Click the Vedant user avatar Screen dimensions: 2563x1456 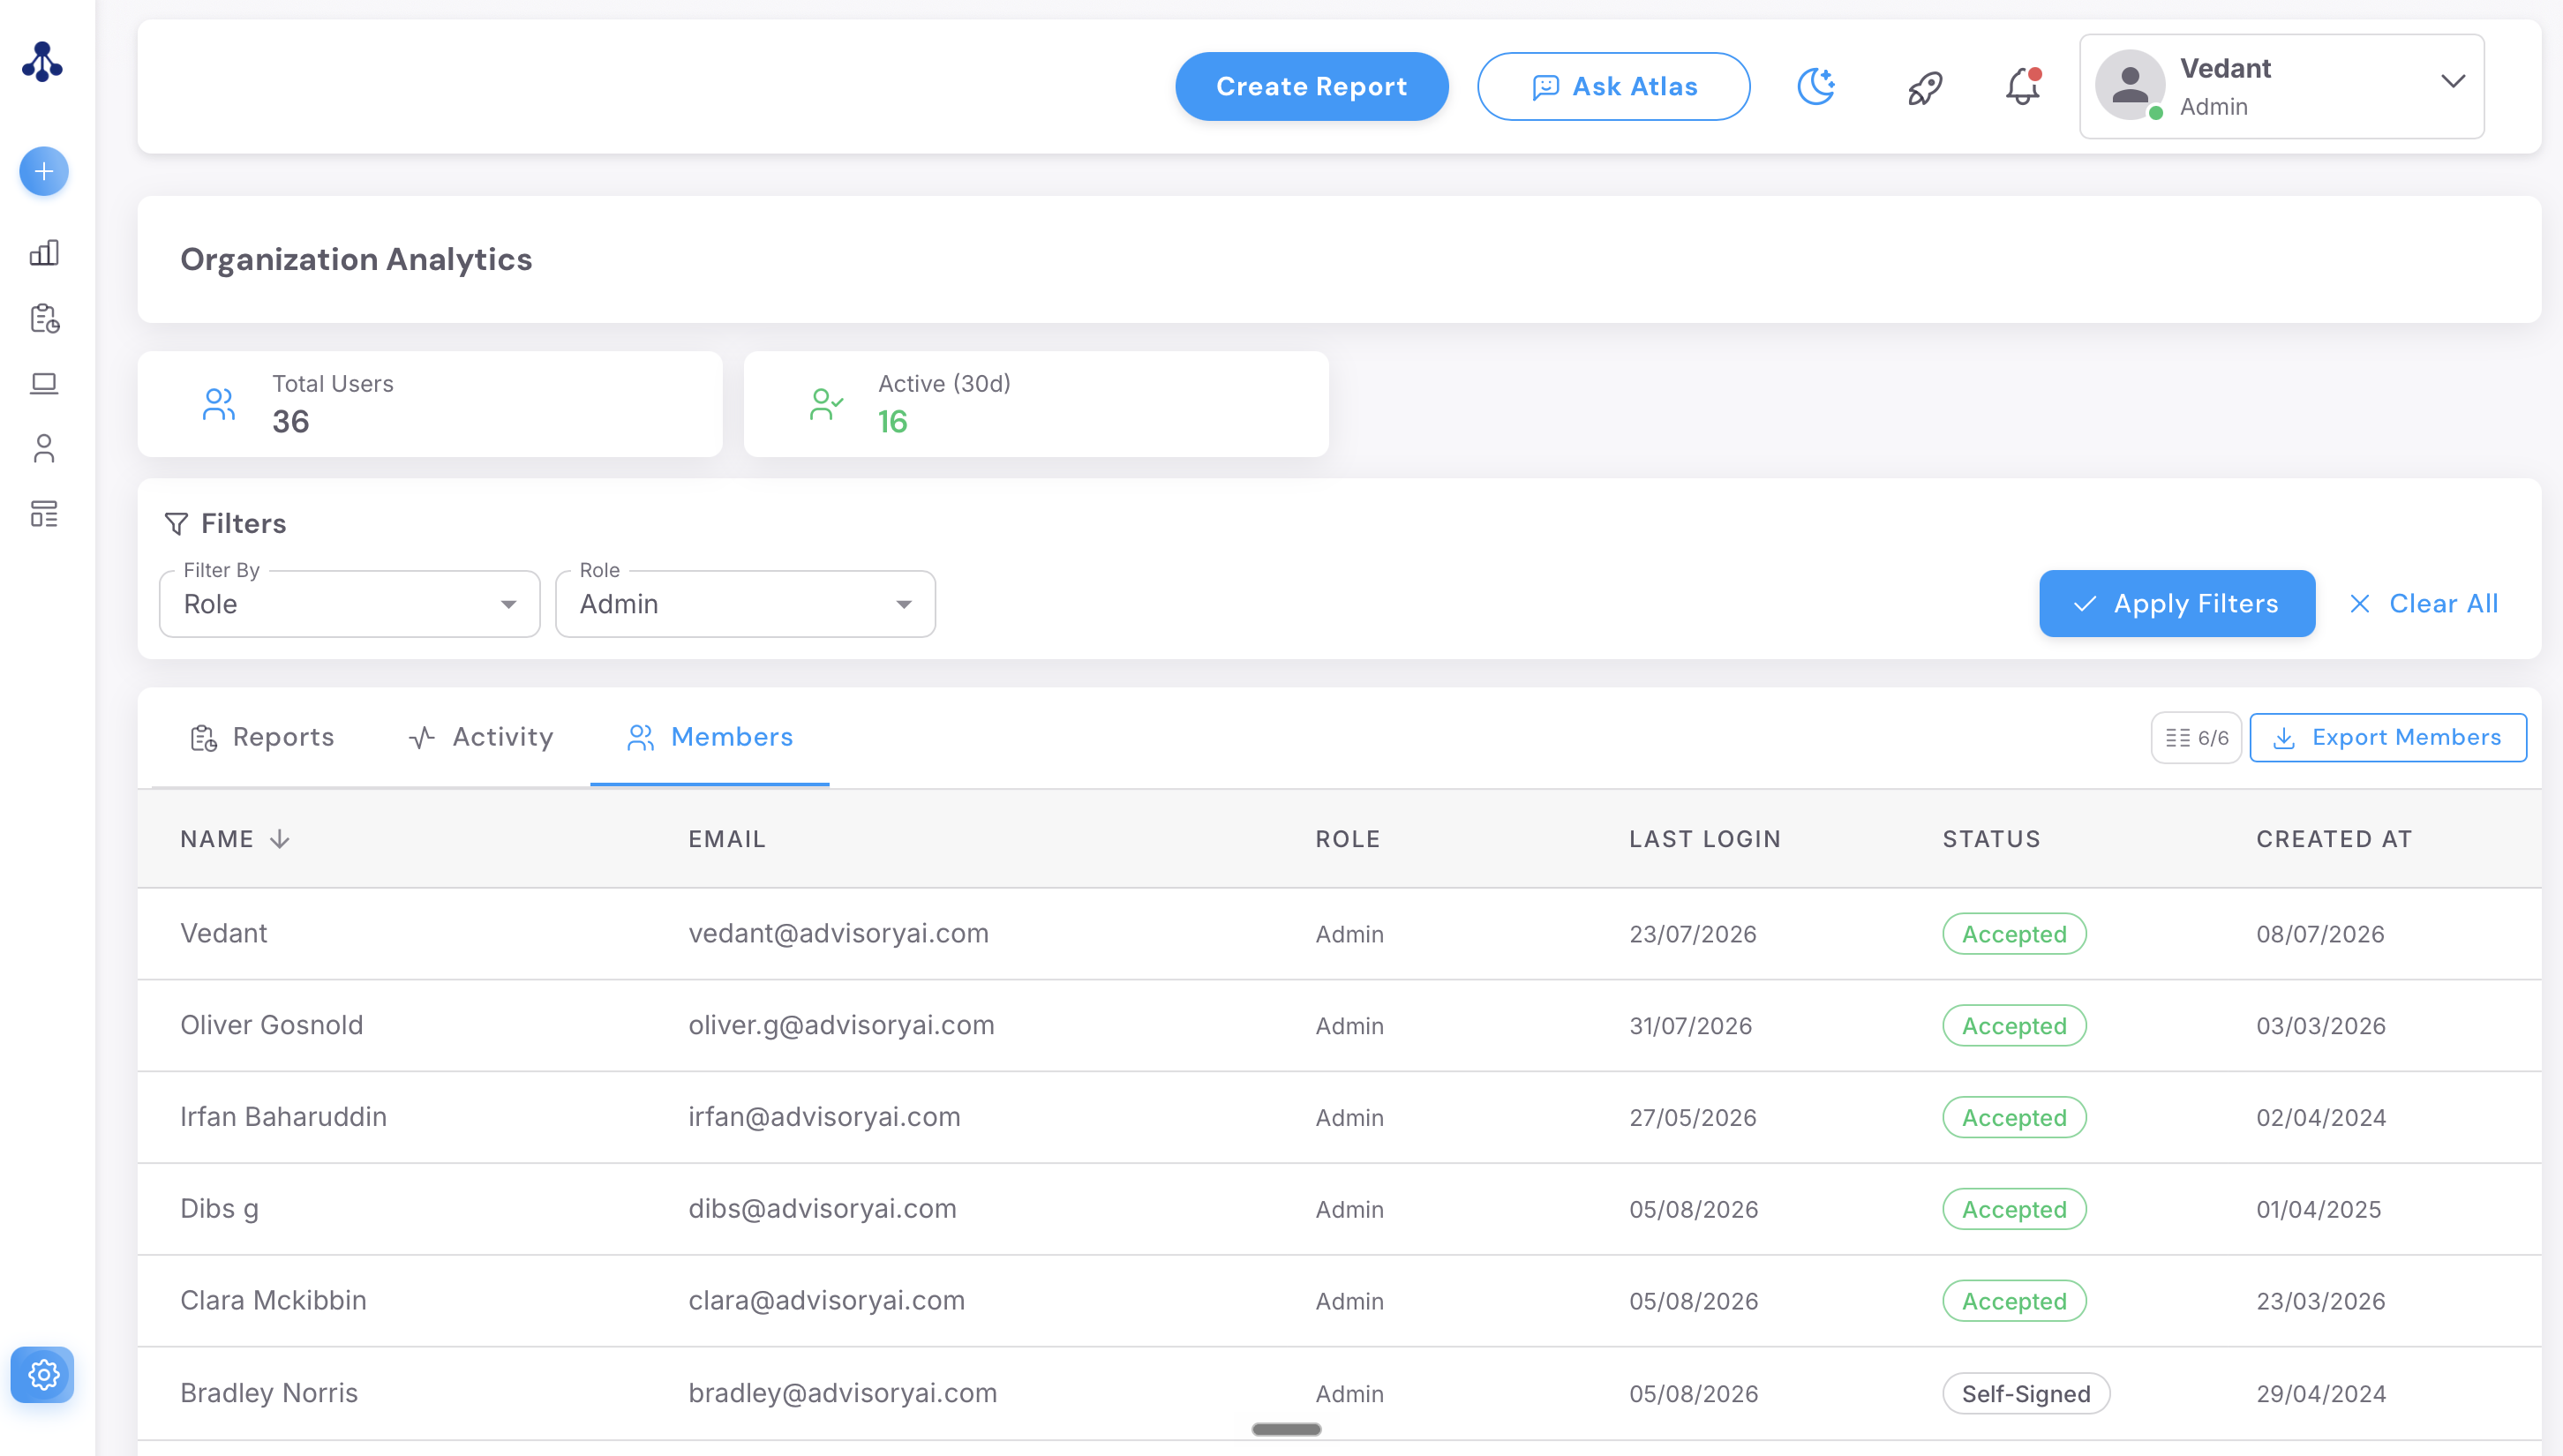[2129, 85]
